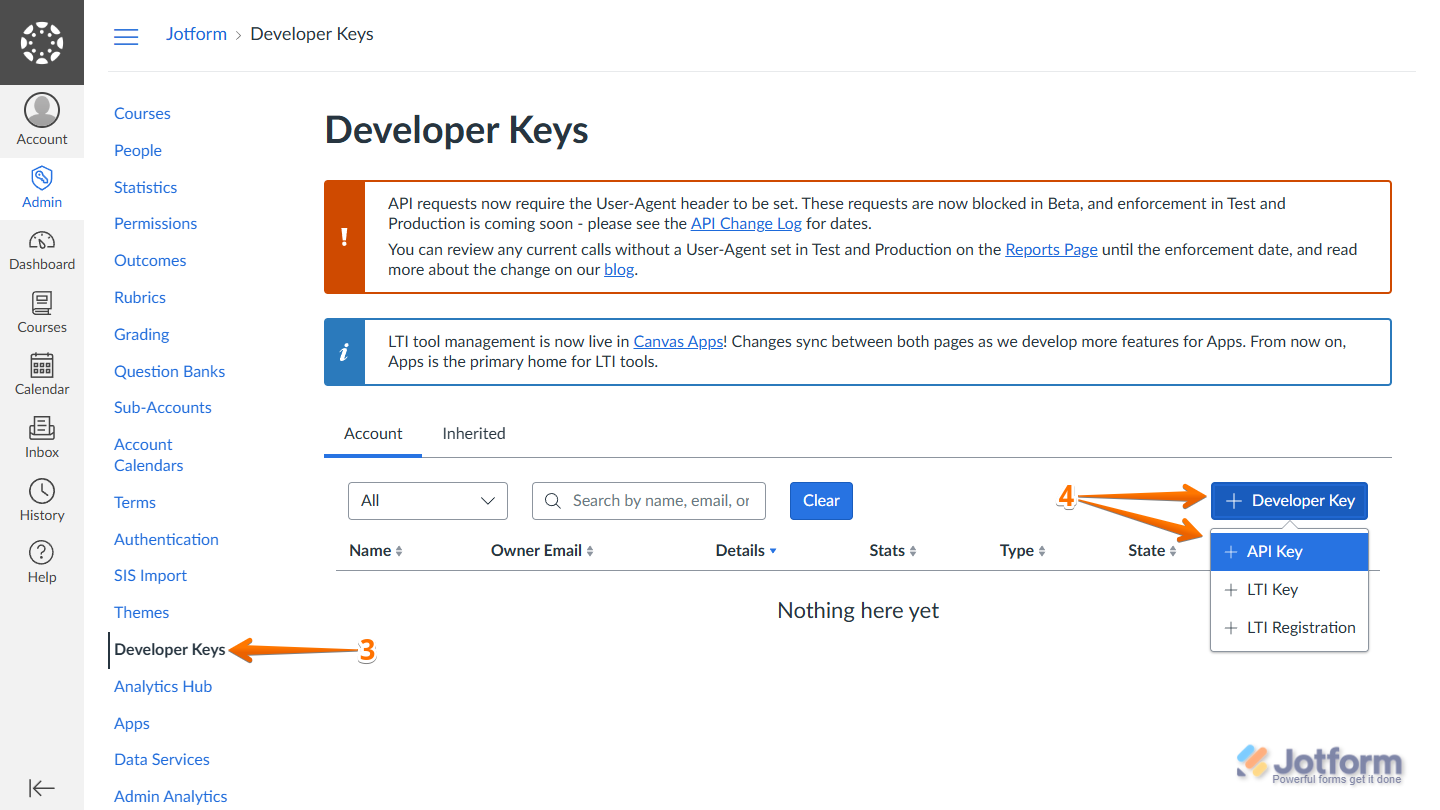
Task: Sort the table by Stats column
Action: [893, 551]
